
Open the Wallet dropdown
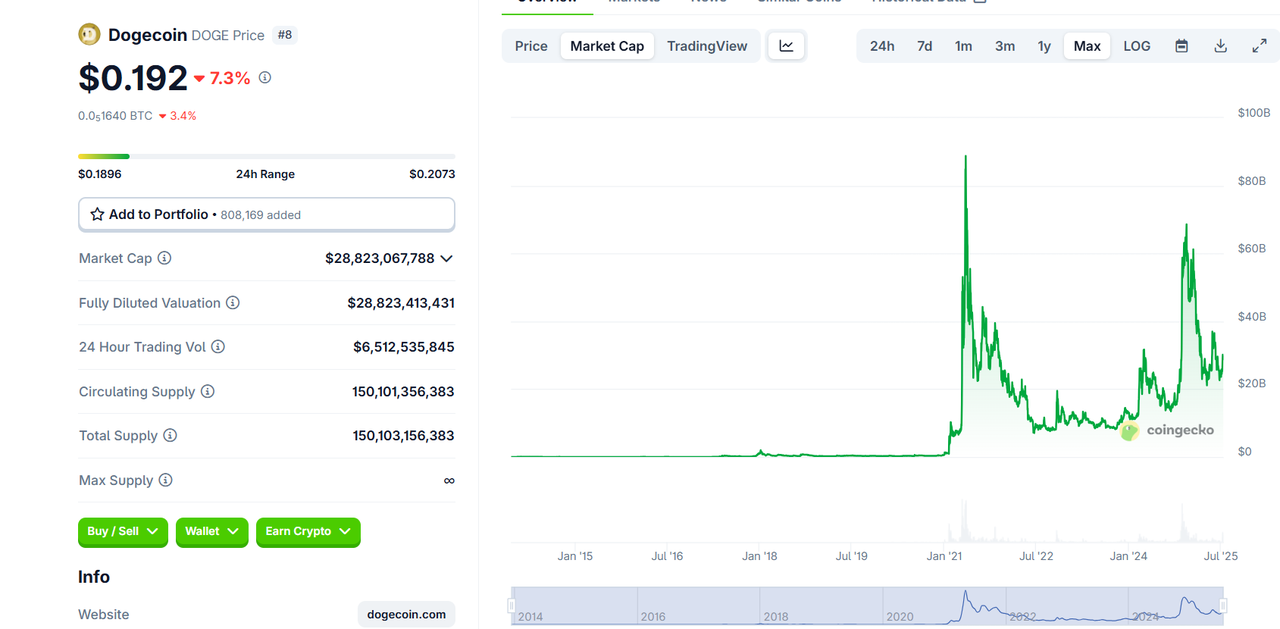tap(212, 532)
